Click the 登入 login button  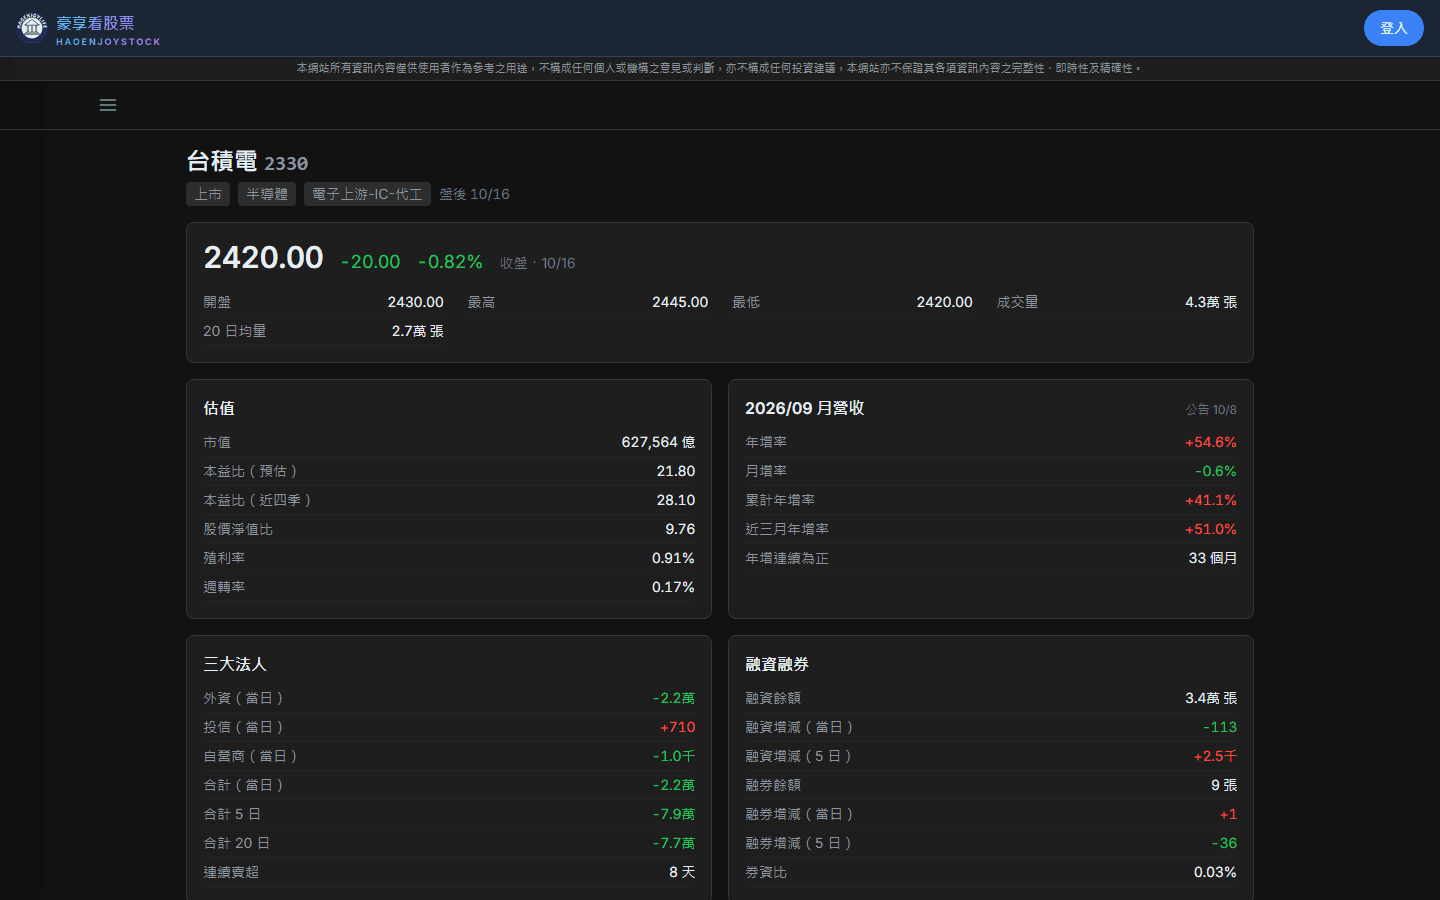click(1393, 28)
